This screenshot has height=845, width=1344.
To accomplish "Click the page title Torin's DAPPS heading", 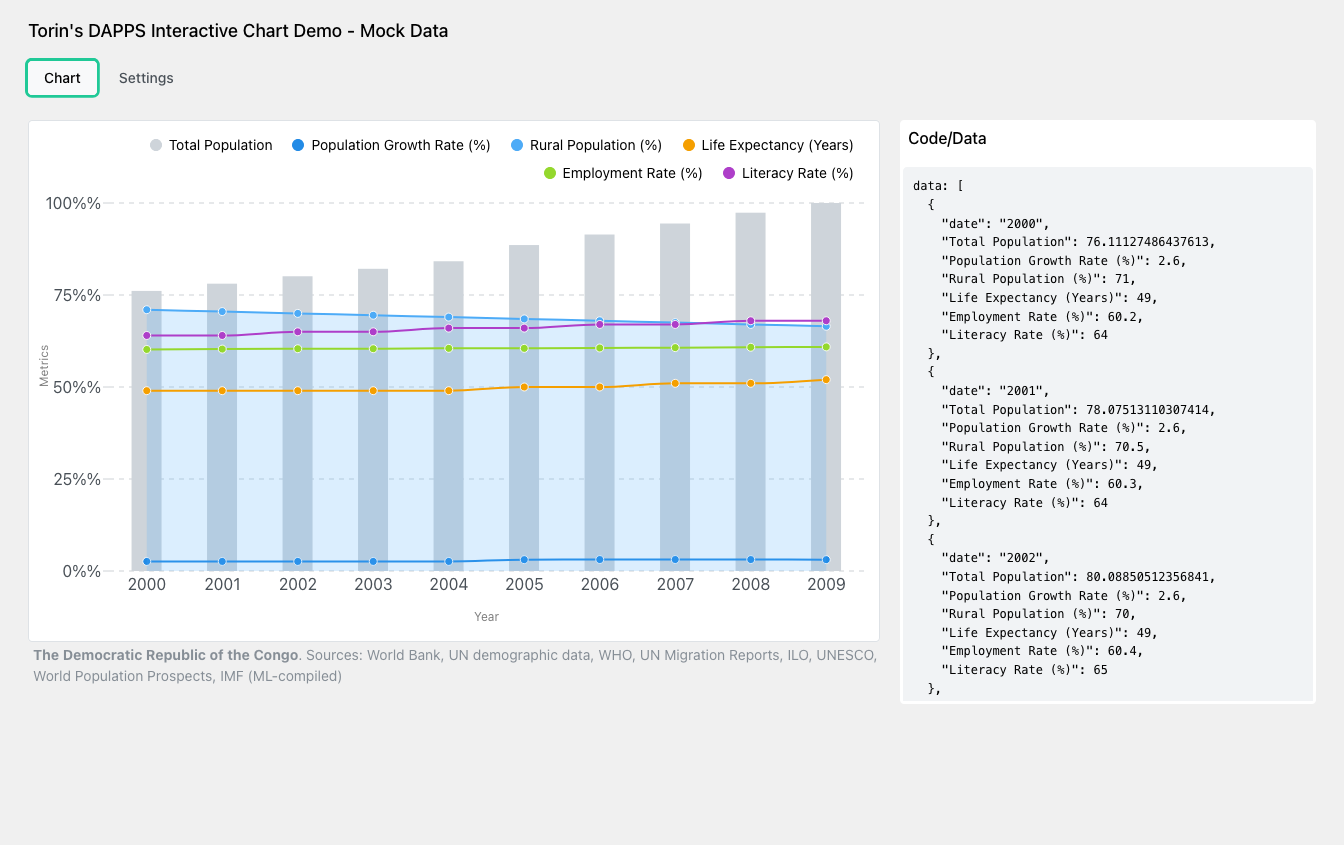I will click(x=238, y=31).
